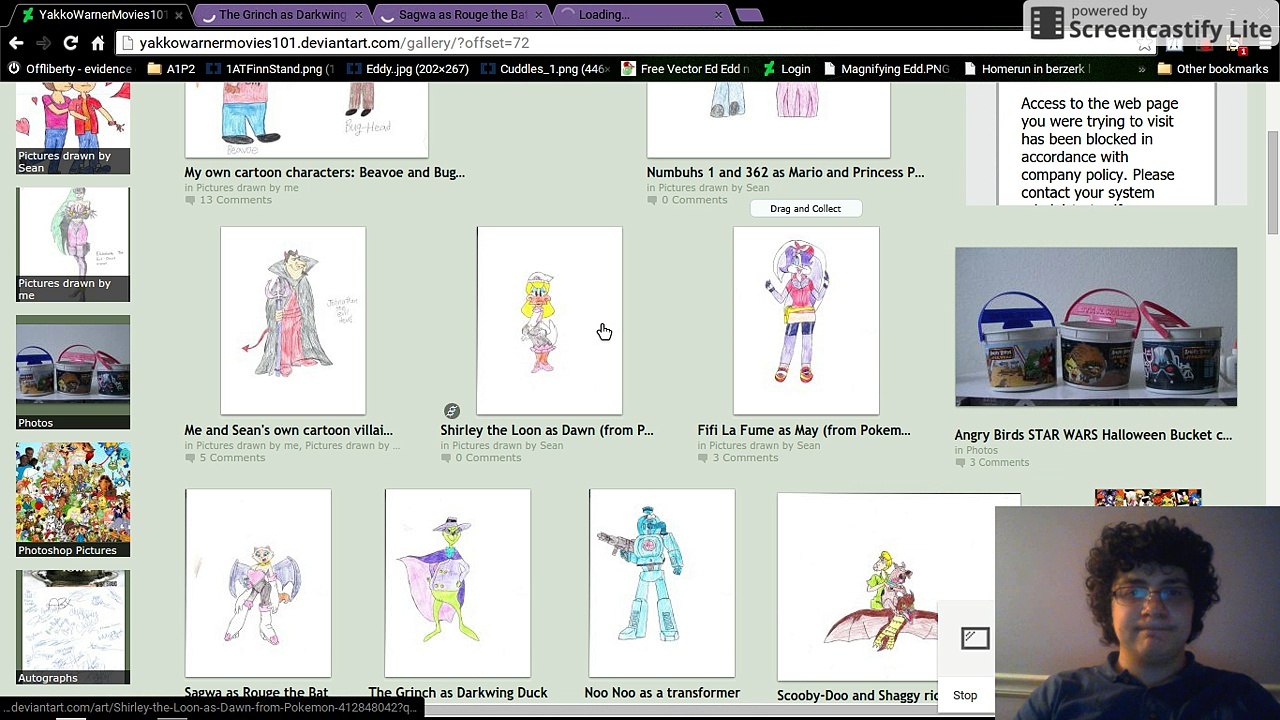This screenshot has width=1280, height=720.
Task: View 0 Comments on Shirley the Loon drawing
Action: [x=487, y=458]
